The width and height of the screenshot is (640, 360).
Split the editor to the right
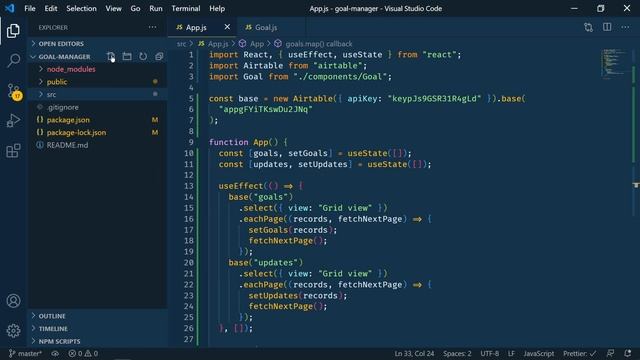point(607,27)
